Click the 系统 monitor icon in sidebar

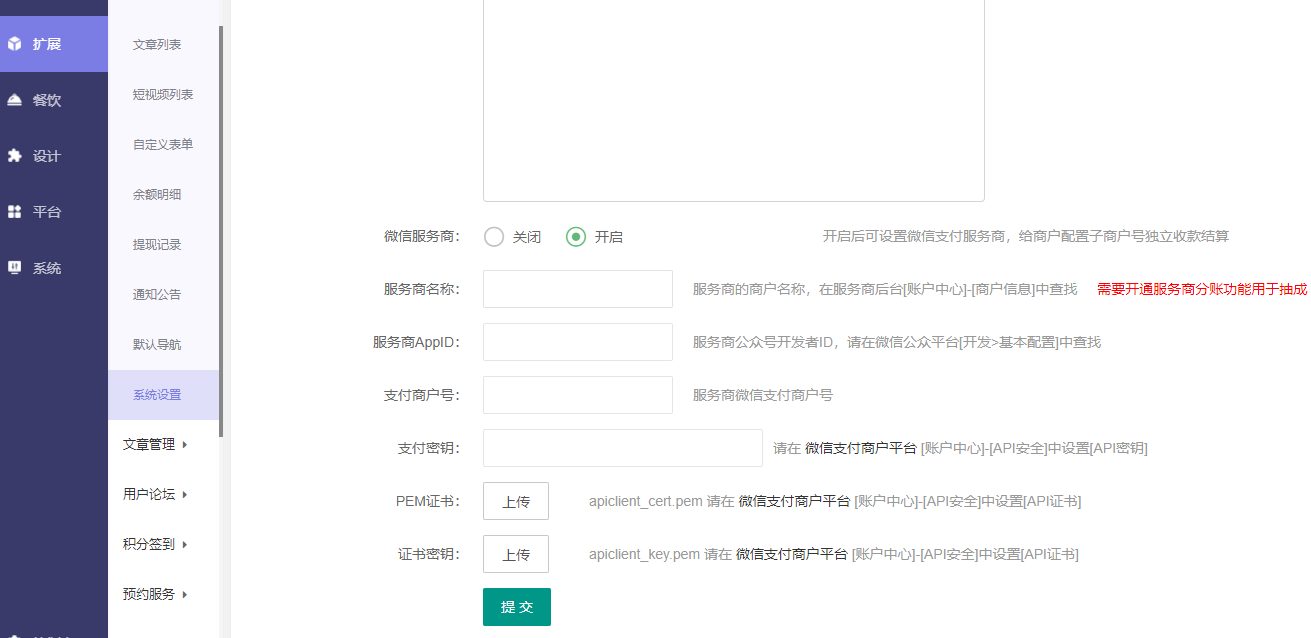click(15, 268)
